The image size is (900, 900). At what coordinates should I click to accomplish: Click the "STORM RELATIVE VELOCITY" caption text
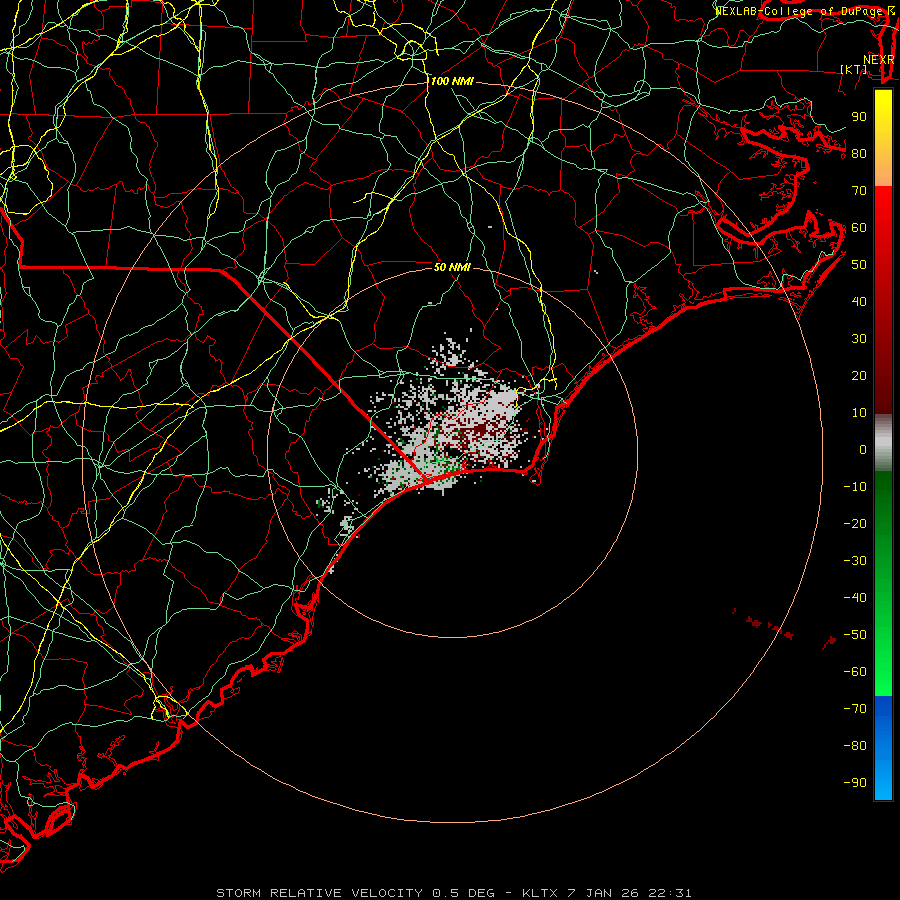click(x=319, y=893)
